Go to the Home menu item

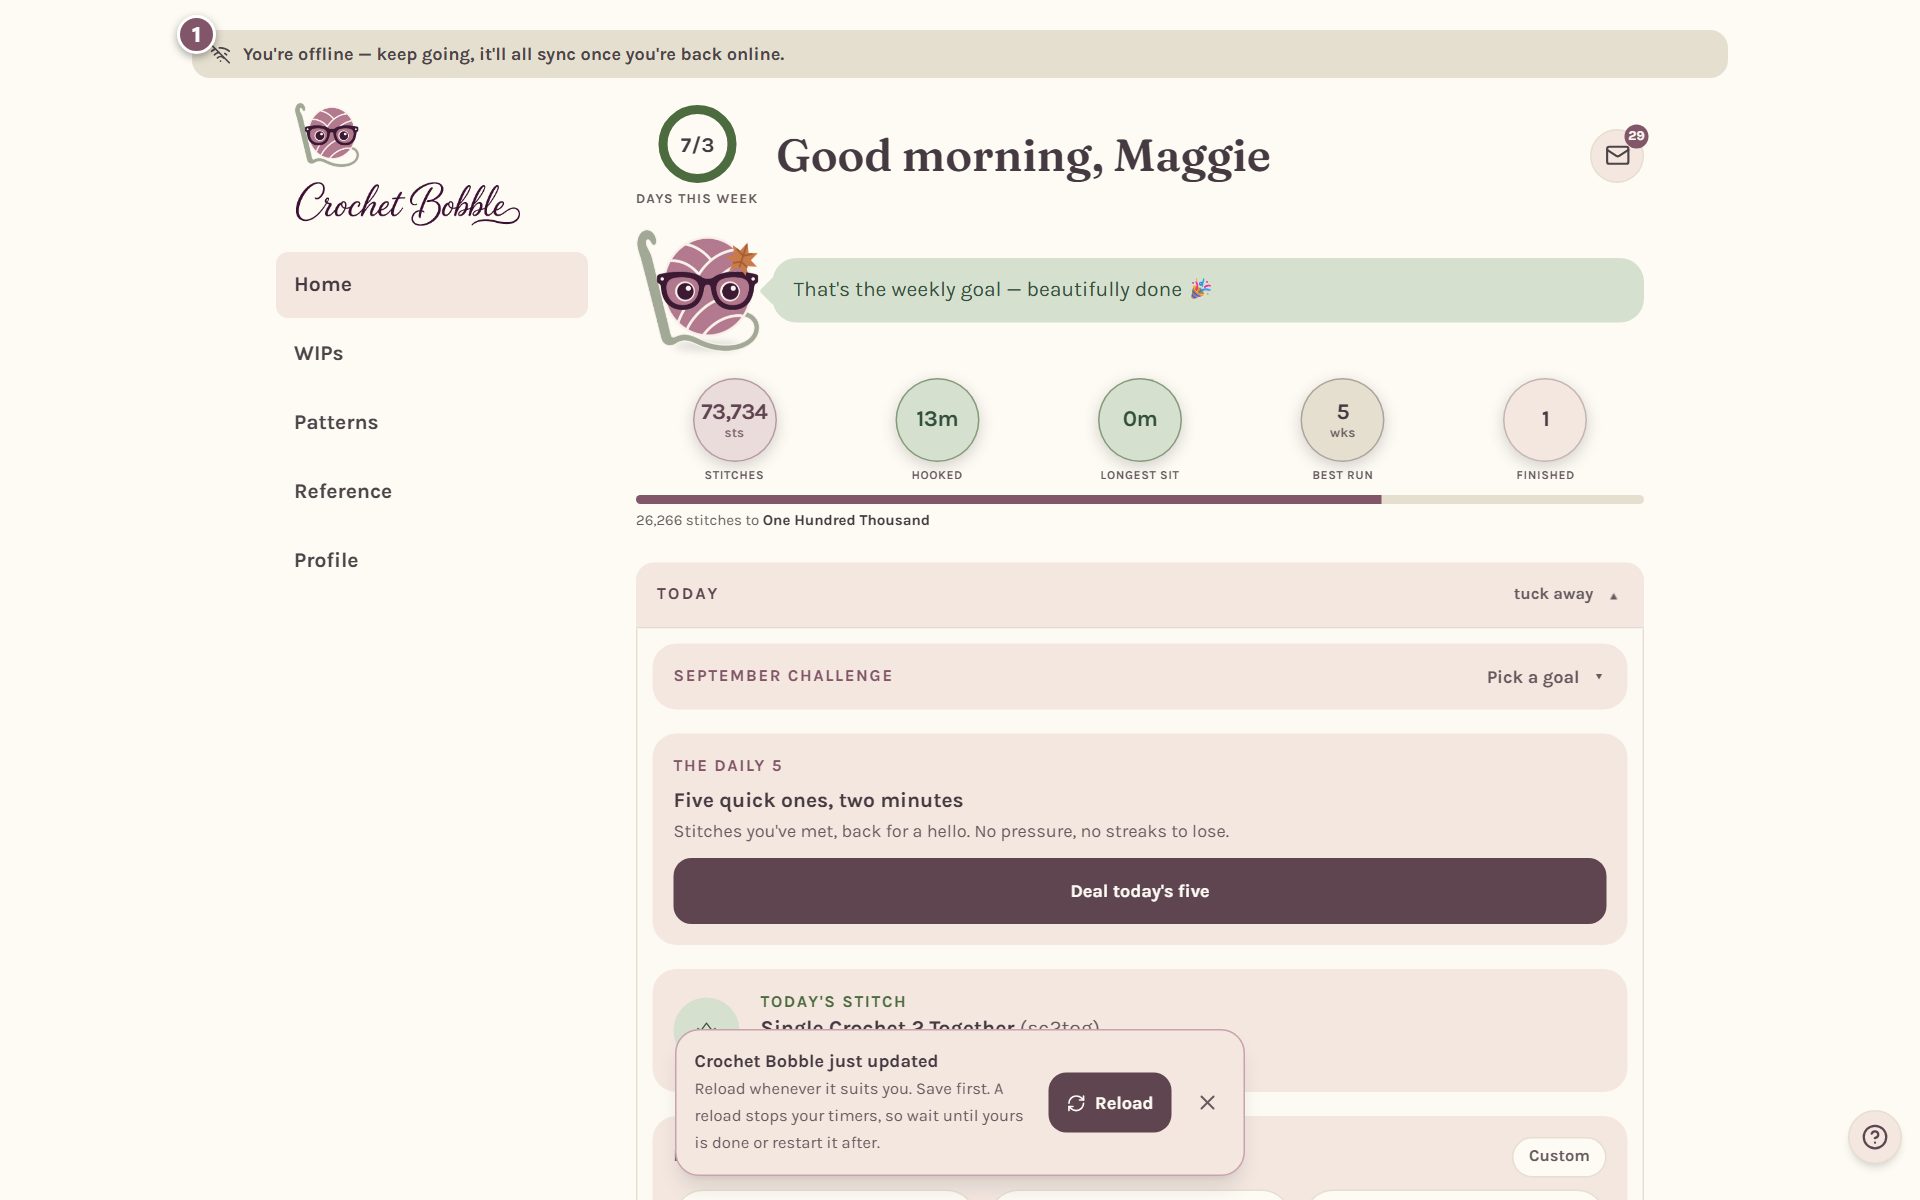pyautogui.click(x=432, y=285)
